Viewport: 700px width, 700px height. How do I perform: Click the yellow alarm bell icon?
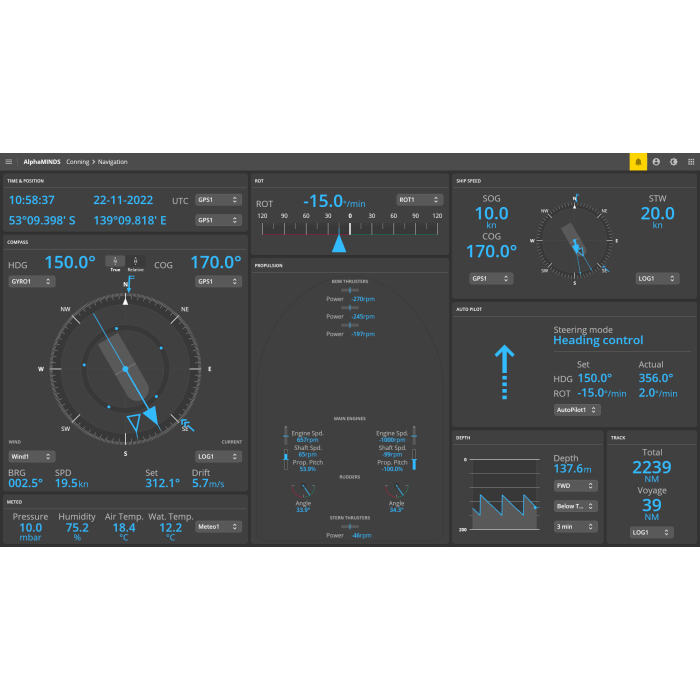637,161
